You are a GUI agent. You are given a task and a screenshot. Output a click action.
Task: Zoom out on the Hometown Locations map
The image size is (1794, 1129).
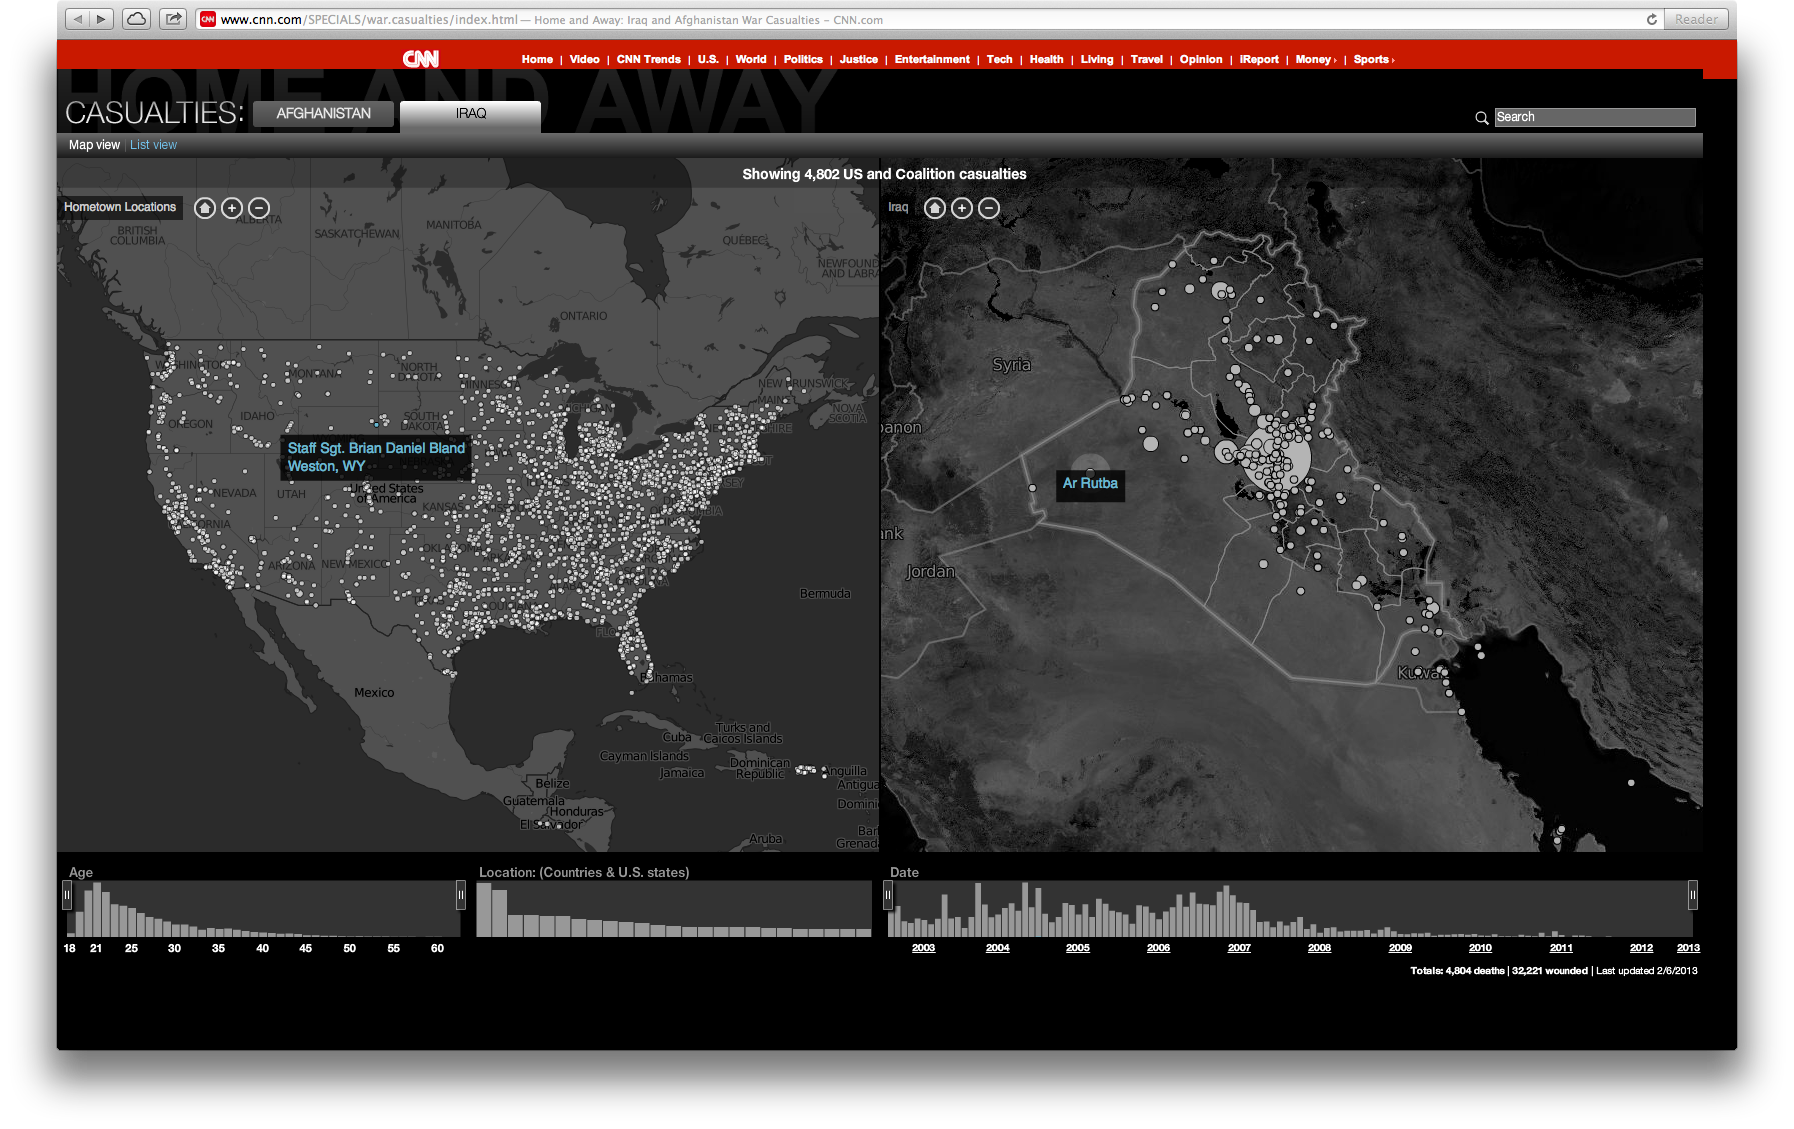(259, 208)
